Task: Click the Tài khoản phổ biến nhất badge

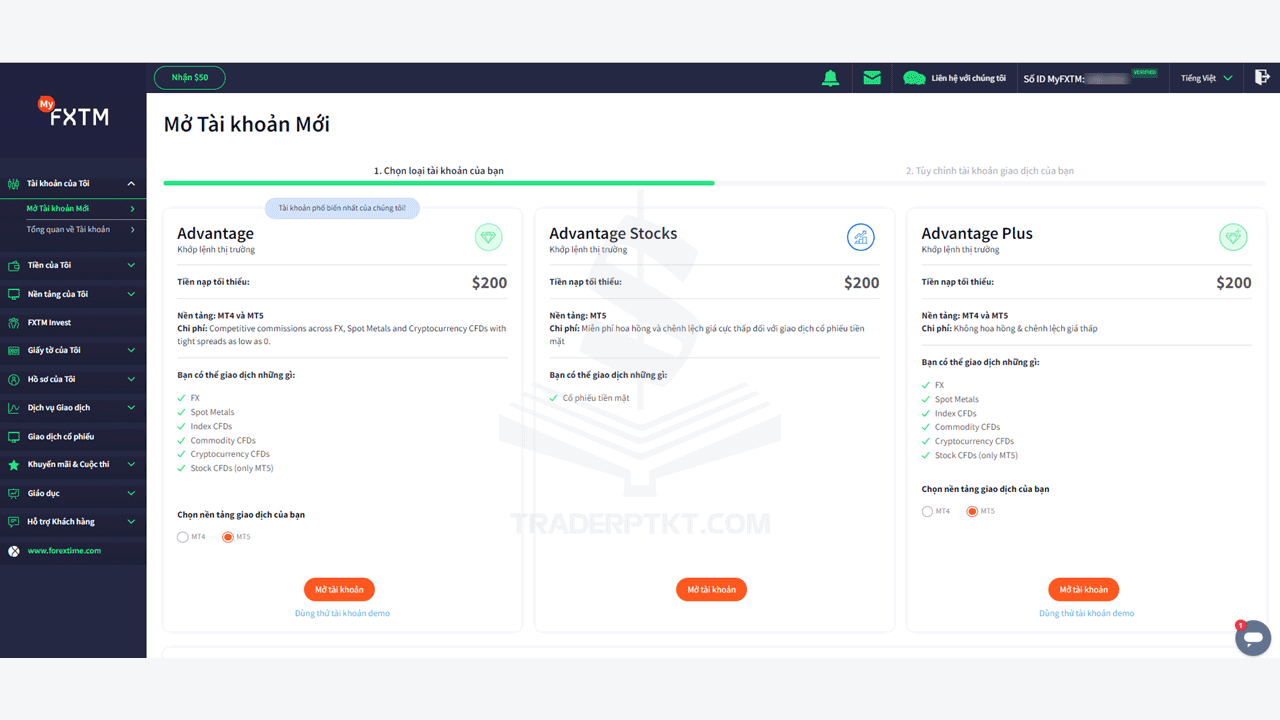Action: click(x=342, y=208)
